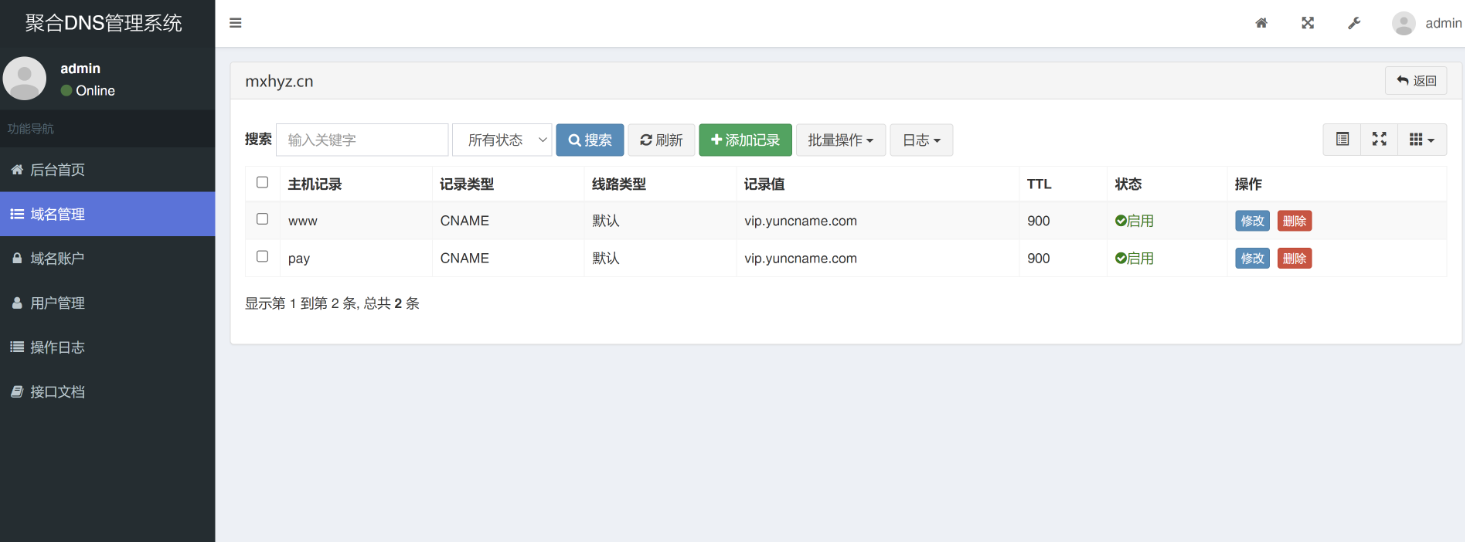Go to 后台首页 in sidebar
This screenshot has height=542, width=1465.
(x=107, y=170)
